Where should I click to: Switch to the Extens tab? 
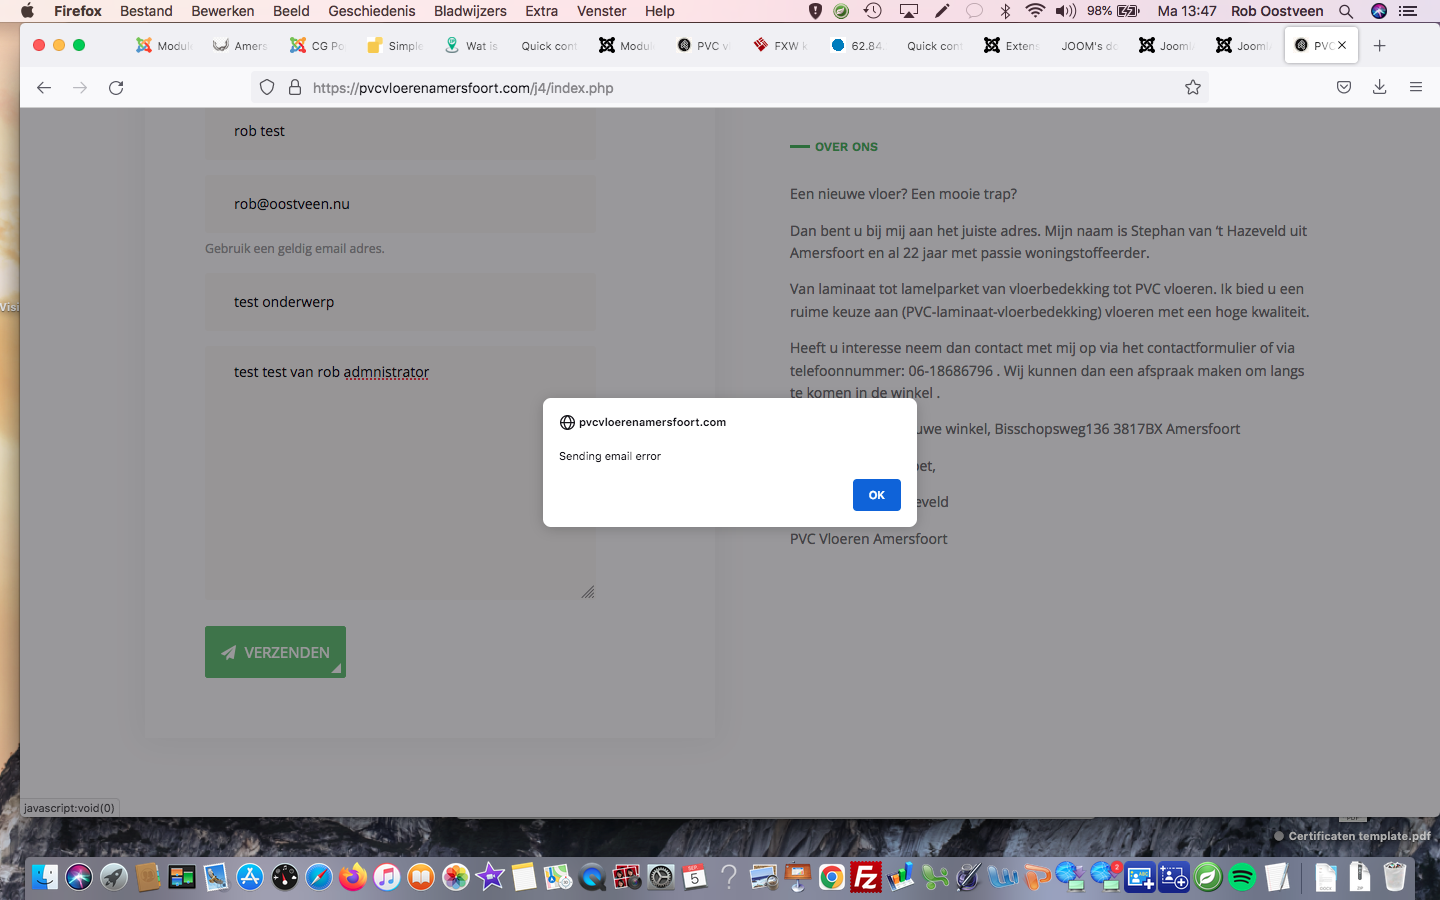pos(1012,45)
